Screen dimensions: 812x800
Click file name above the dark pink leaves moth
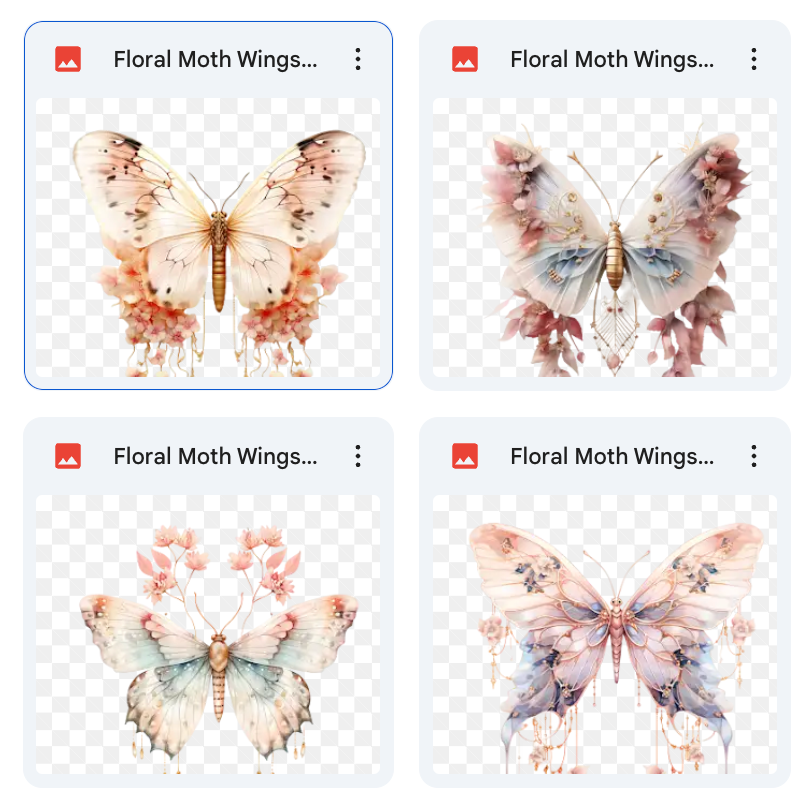pyautogui.click(x=612, y=60)
